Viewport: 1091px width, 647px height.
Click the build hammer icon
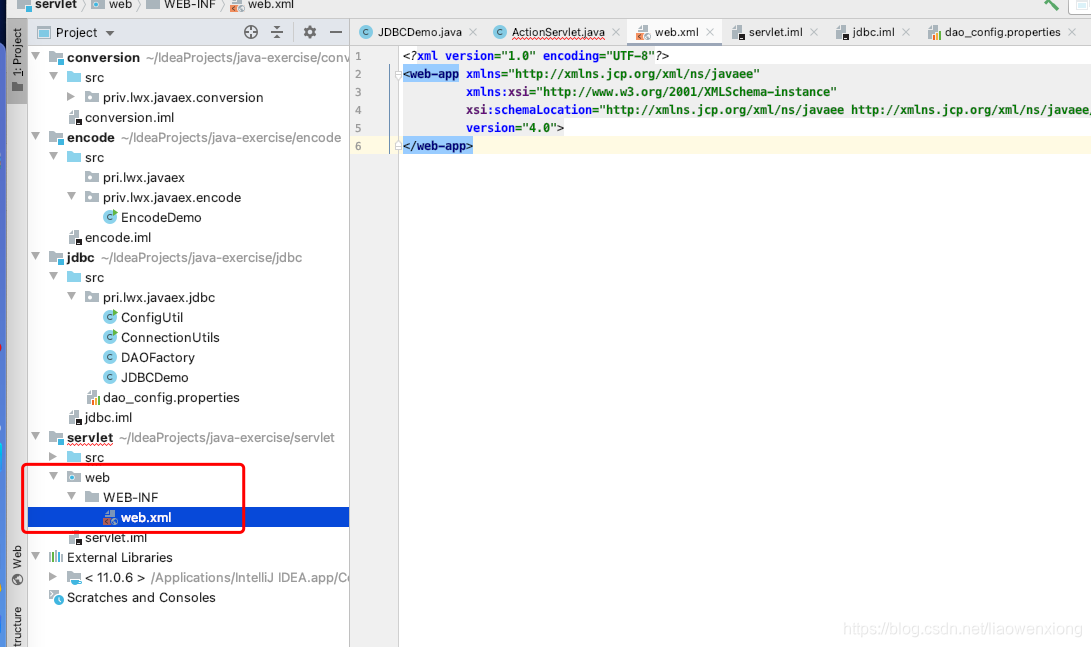(x=1051, y=5)
